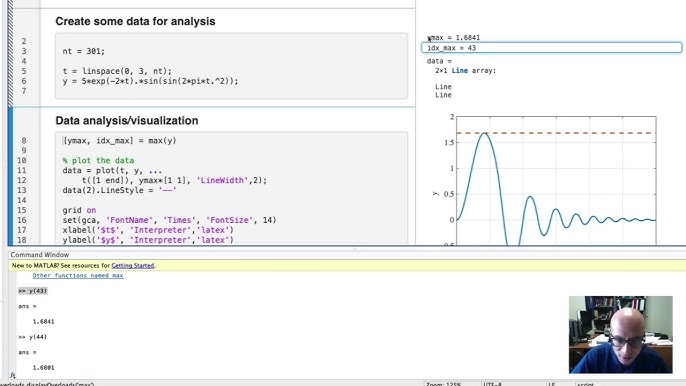Open the 'Other functions named max' link
This screenshot has width=686, height=386.
click(x=78, y=276)
